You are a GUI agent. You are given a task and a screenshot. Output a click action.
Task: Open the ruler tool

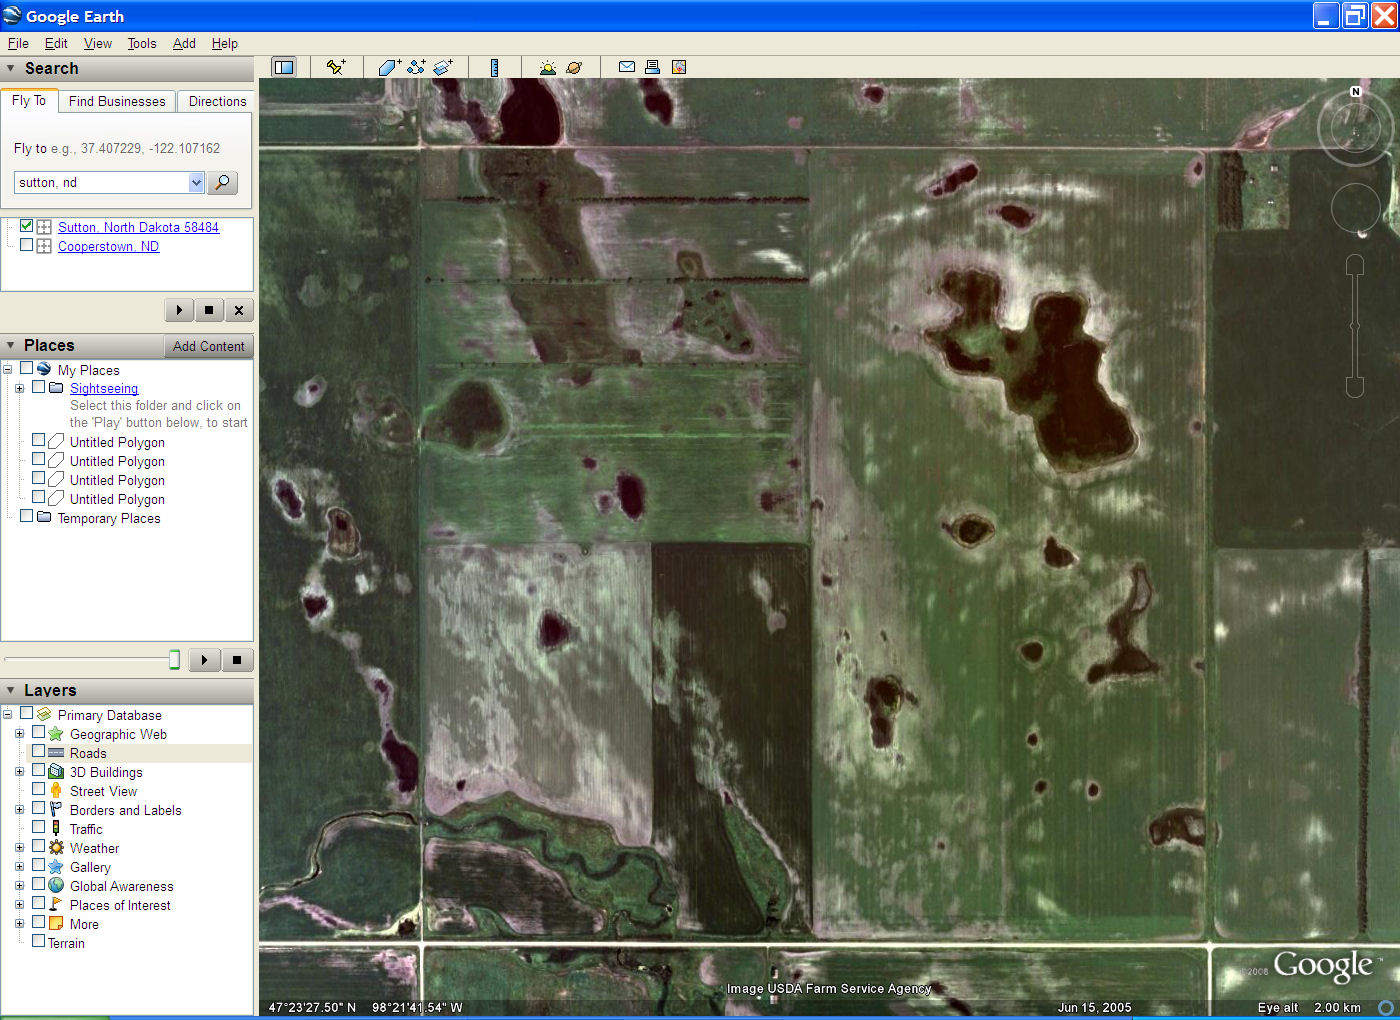(x=494, y=67)
